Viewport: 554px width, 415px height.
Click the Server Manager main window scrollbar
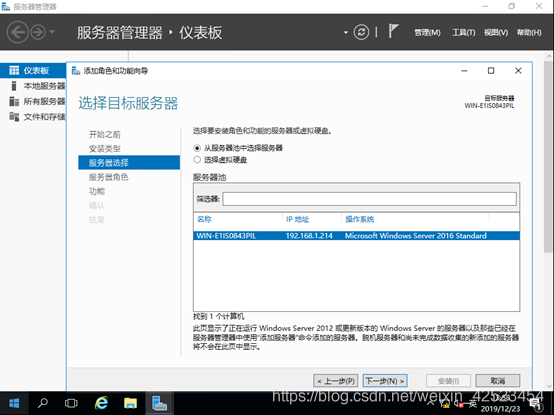coord(548,156)
